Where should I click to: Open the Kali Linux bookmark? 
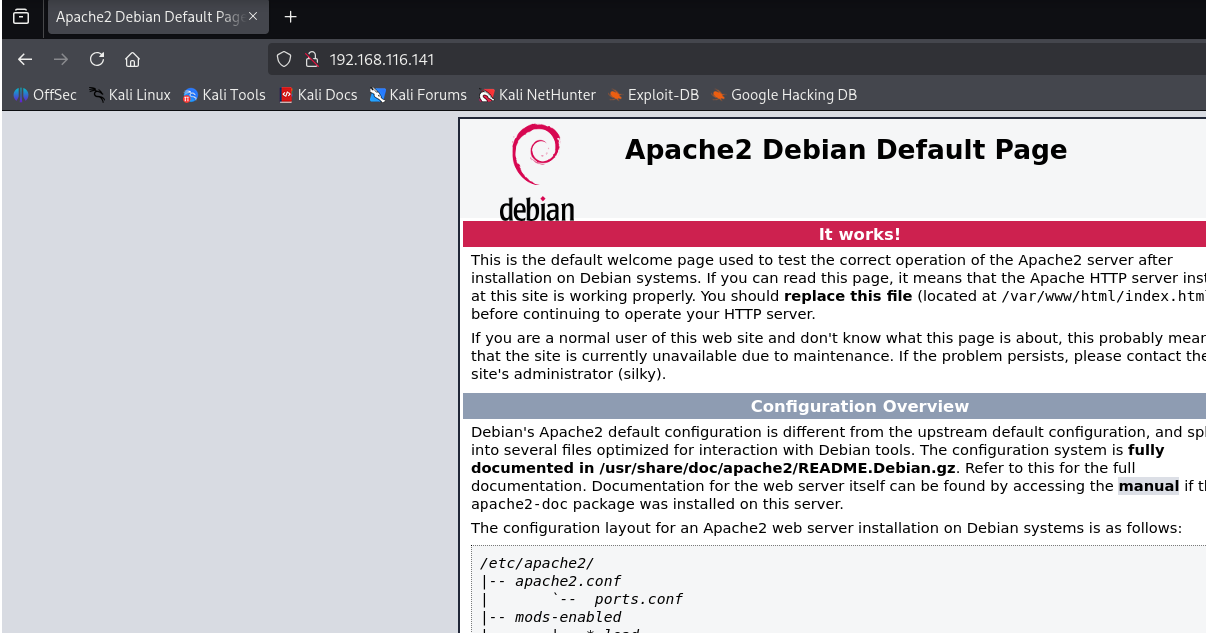point(130,95)
